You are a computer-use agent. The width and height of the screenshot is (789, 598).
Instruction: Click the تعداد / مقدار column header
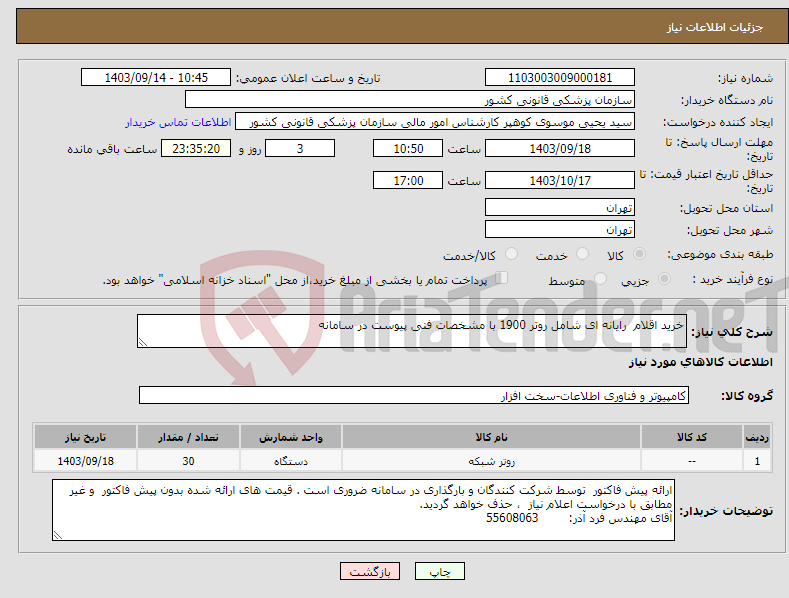pos(188,437)
